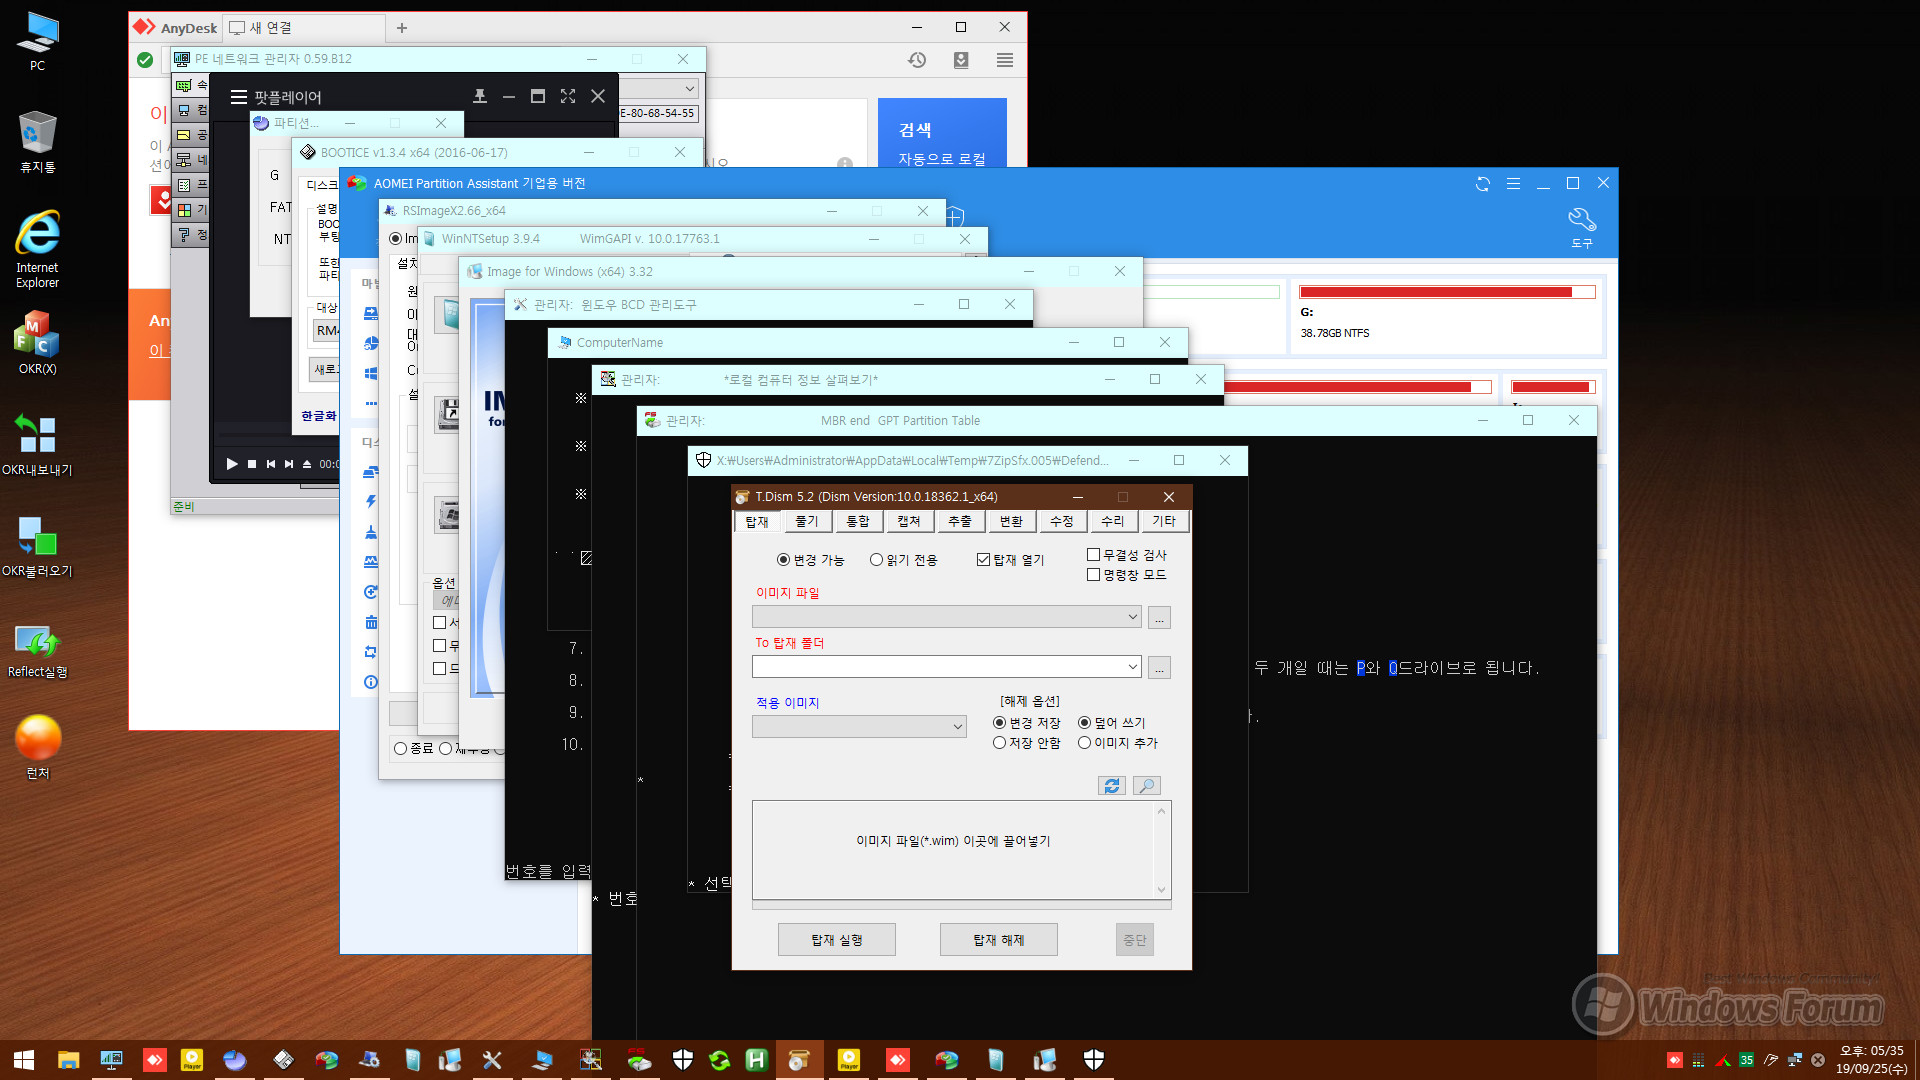Open the PC desktop icon

(37, 42)
